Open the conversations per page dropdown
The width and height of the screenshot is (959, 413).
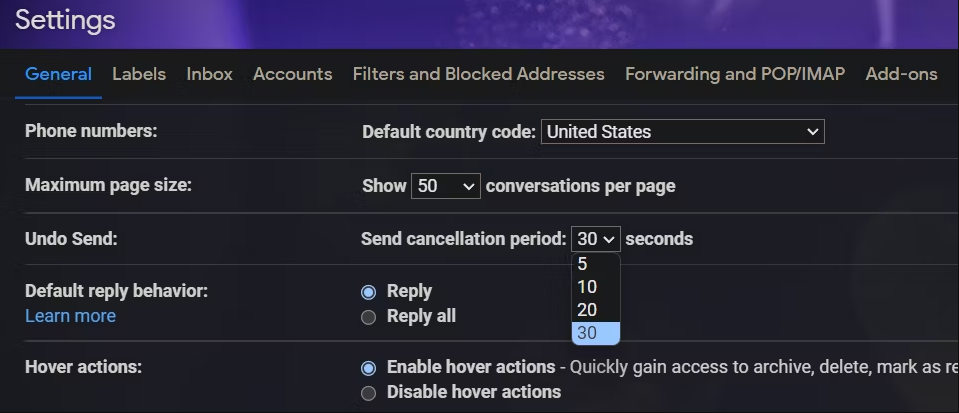click(x=445, y=186)
